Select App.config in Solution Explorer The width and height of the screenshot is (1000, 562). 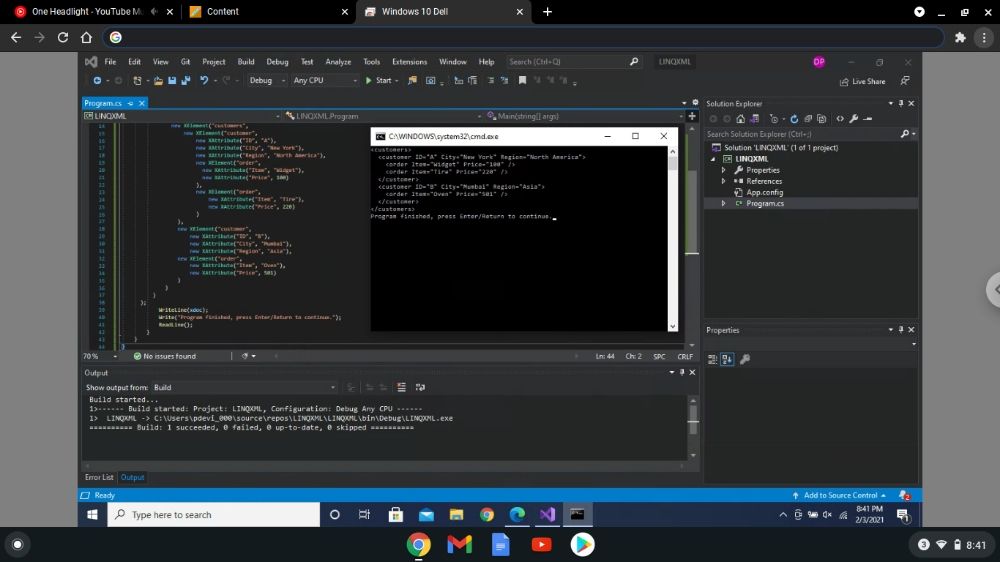pyautogui.click(x=765, y=192)
